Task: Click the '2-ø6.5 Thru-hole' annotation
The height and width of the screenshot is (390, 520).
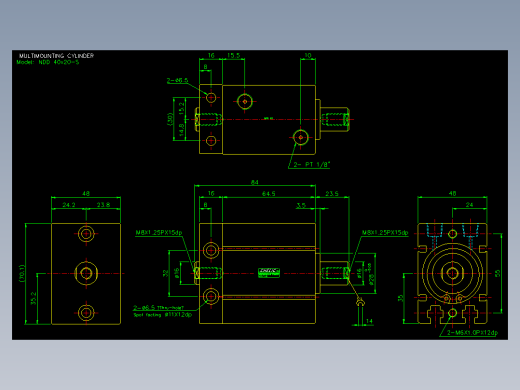Action: [x=158, y=308]
